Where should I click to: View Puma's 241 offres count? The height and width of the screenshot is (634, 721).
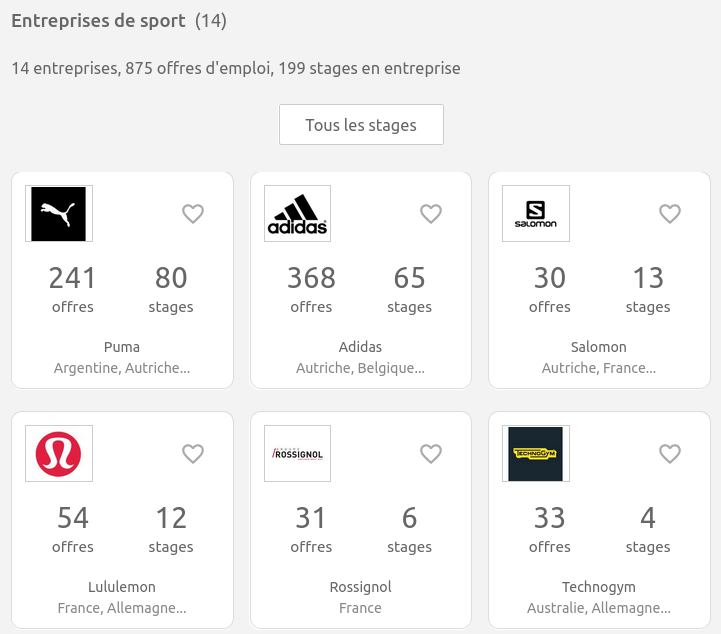click(x=73, y=289)
